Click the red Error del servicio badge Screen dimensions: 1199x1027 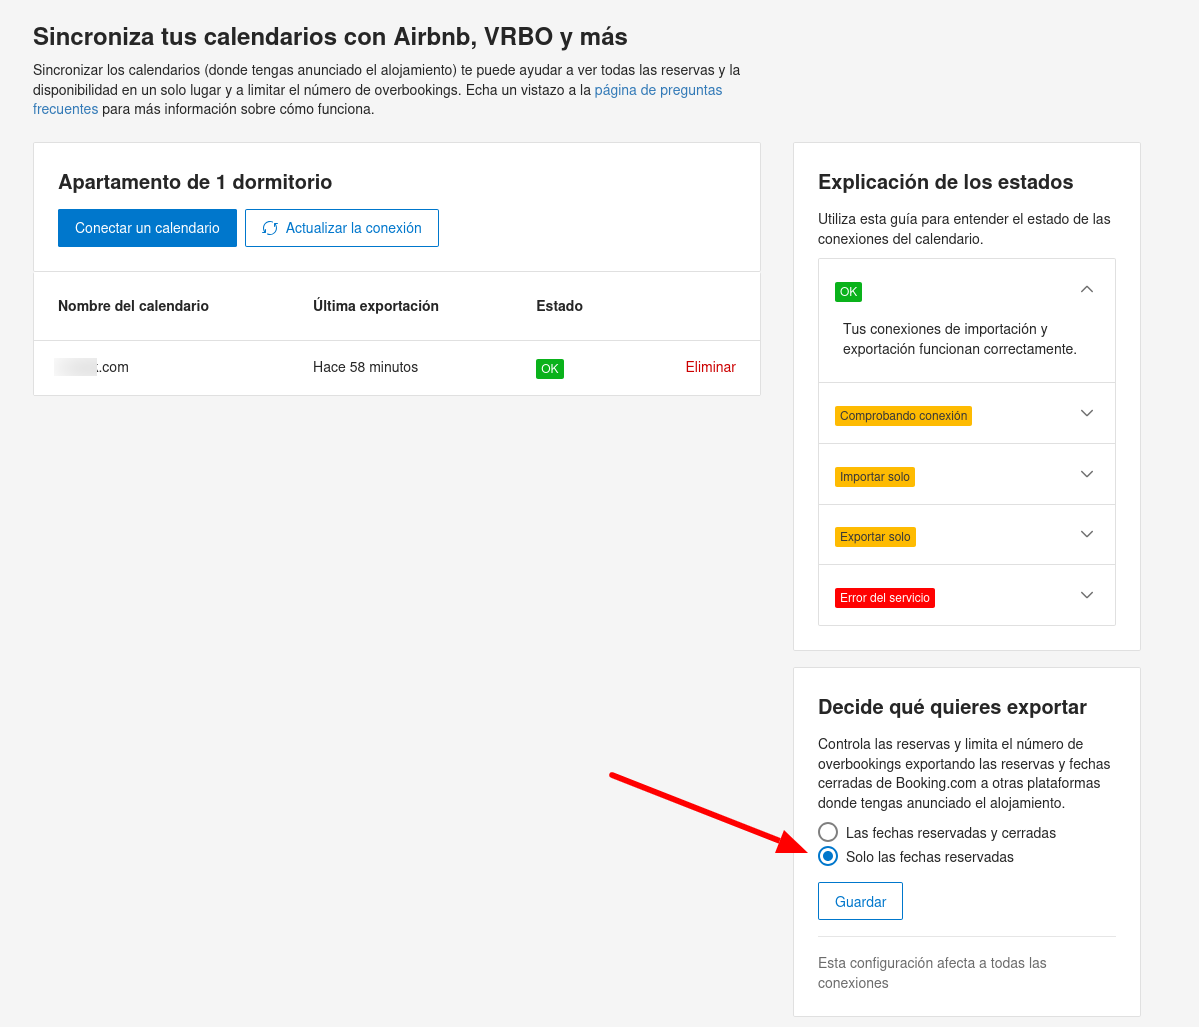[884, 598]
